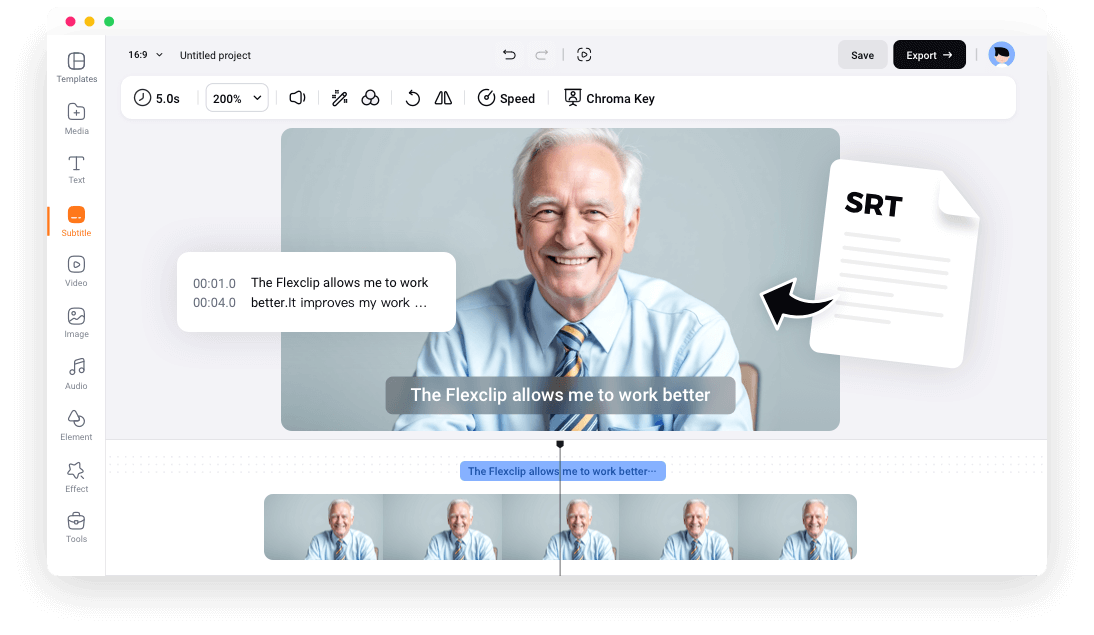Select the subtitle block on the timeline
The image size is (1094, 635).
tap(562, 470)
